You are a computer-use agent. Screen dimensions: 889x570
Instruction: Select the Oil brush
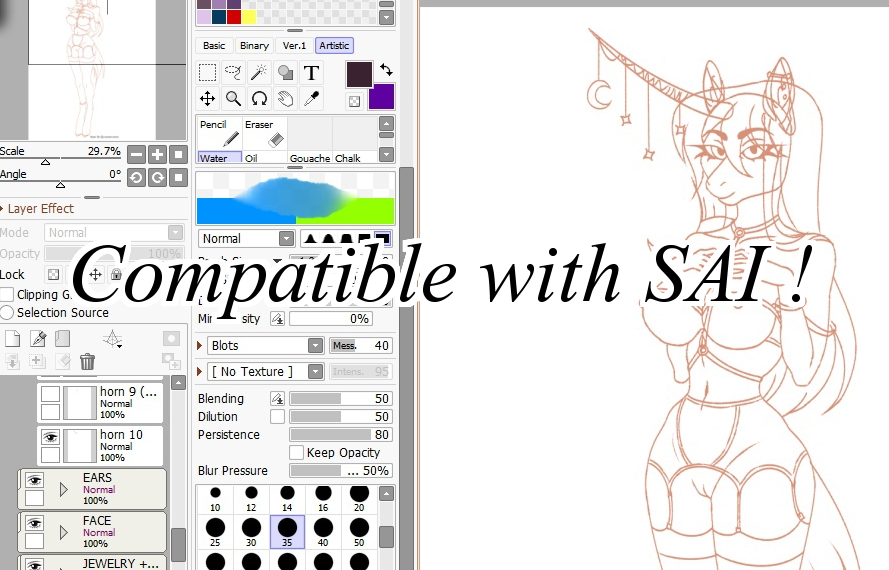(x=264, y=158)
